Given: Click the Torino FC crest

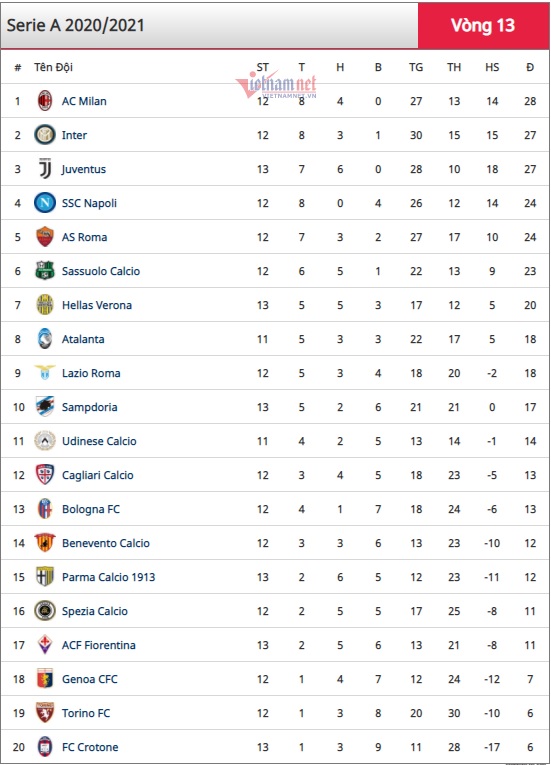Looking at the screenshot, I should [x=45, y=712].
